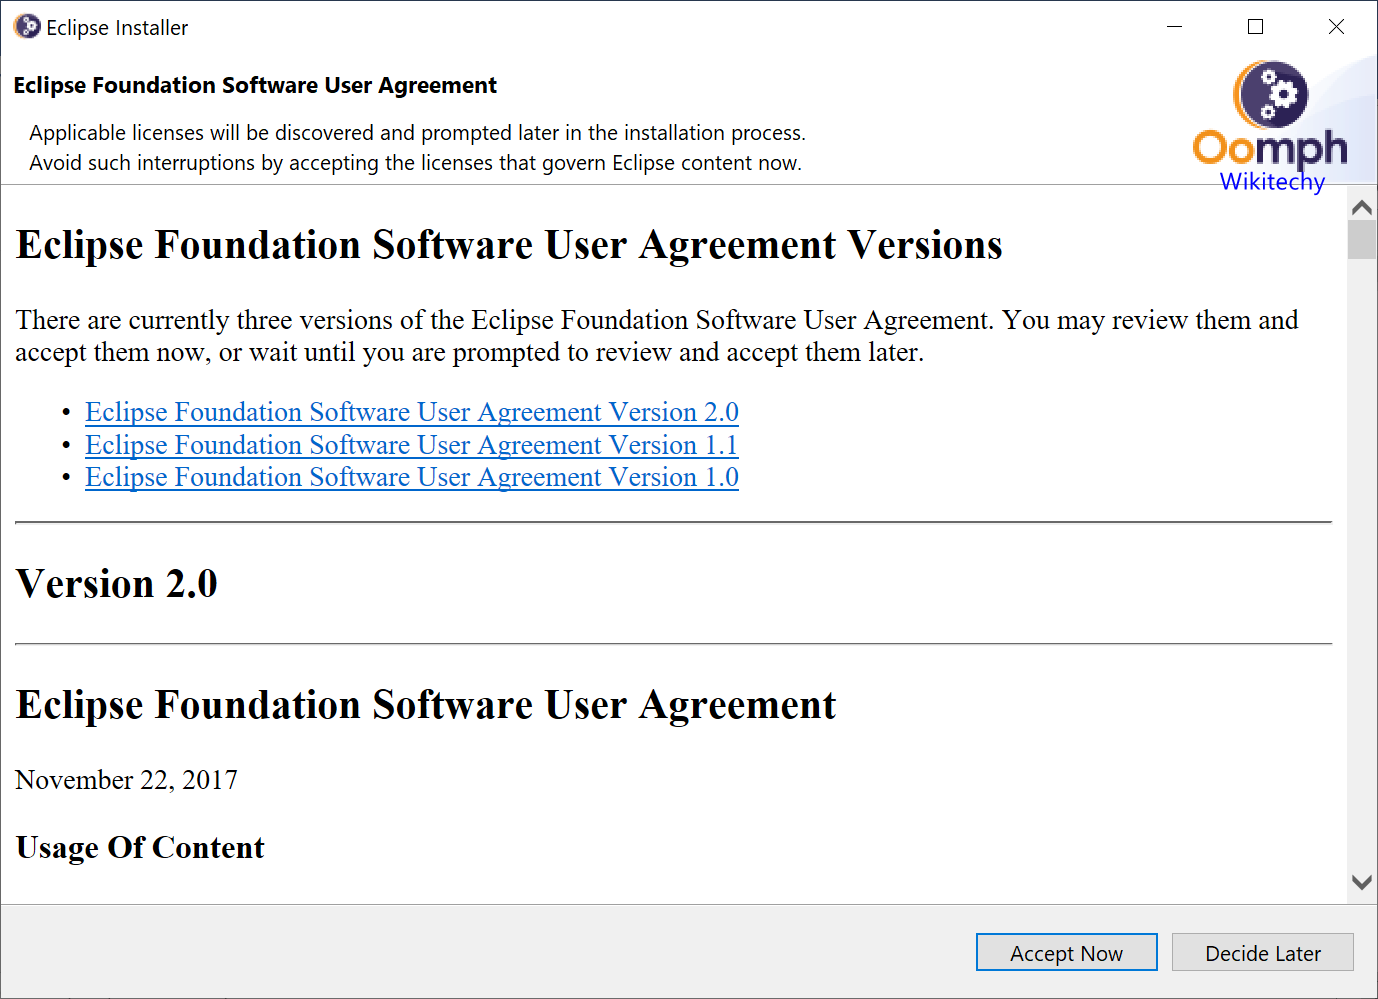Choose the Decide Later button
Image resolution: width=1378 pixels, height=999 pixels.
1262,953
